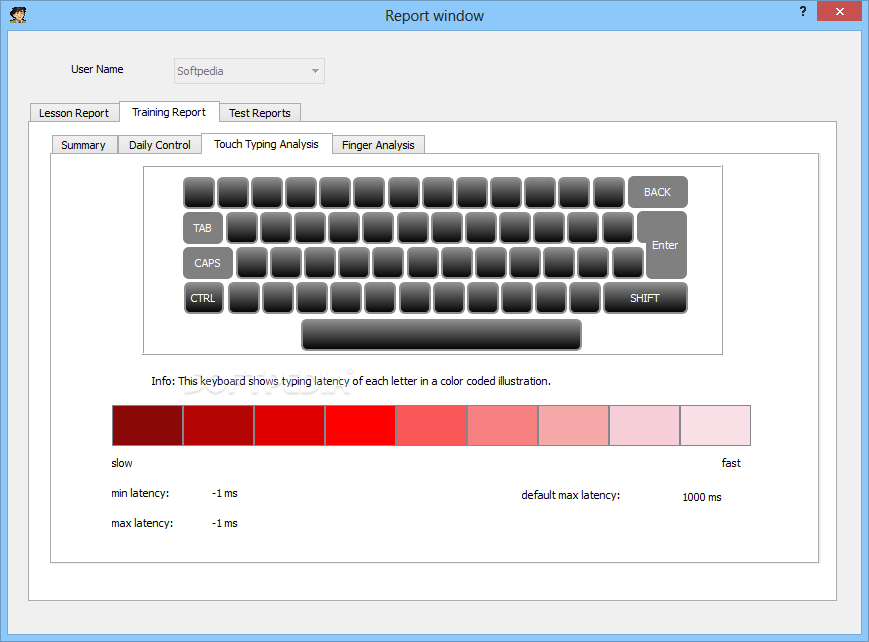Click the SHIFT key on keyboard
869x642 pixels.
tap(645, 298)
